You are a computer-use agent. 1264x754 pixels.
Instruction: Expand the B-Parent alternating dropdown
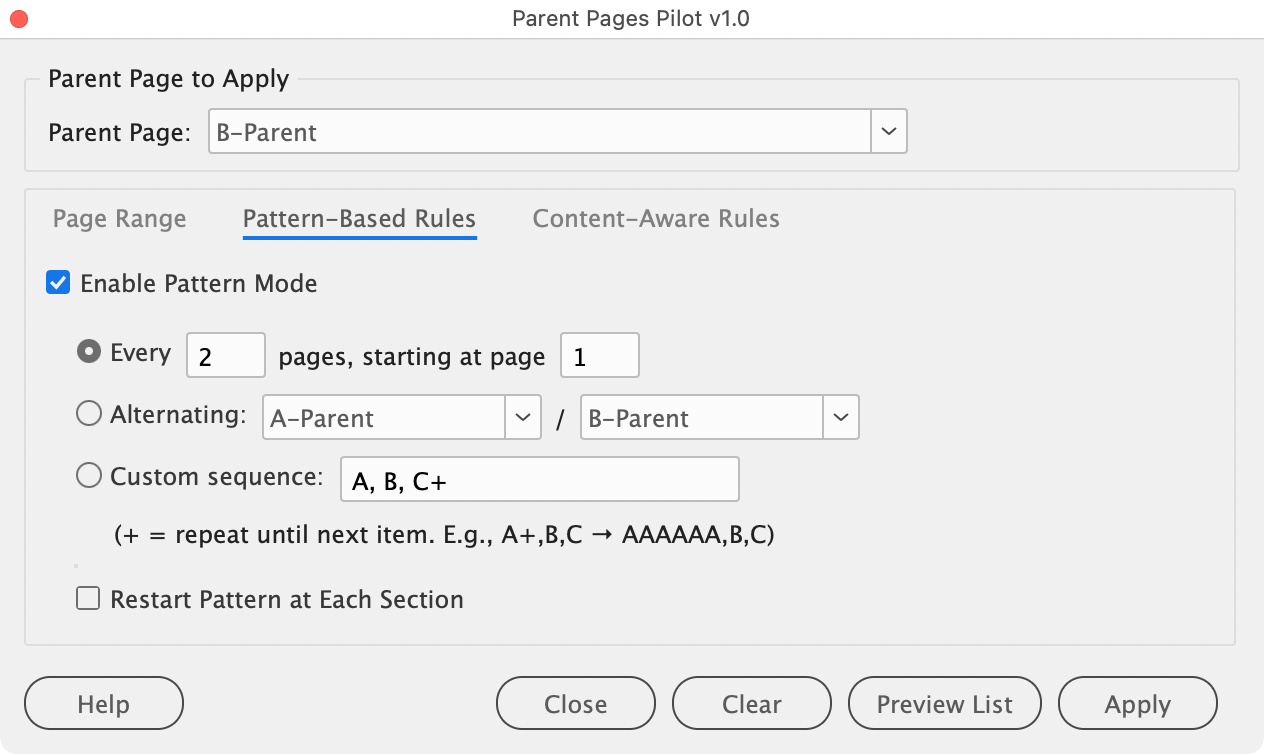841,418
